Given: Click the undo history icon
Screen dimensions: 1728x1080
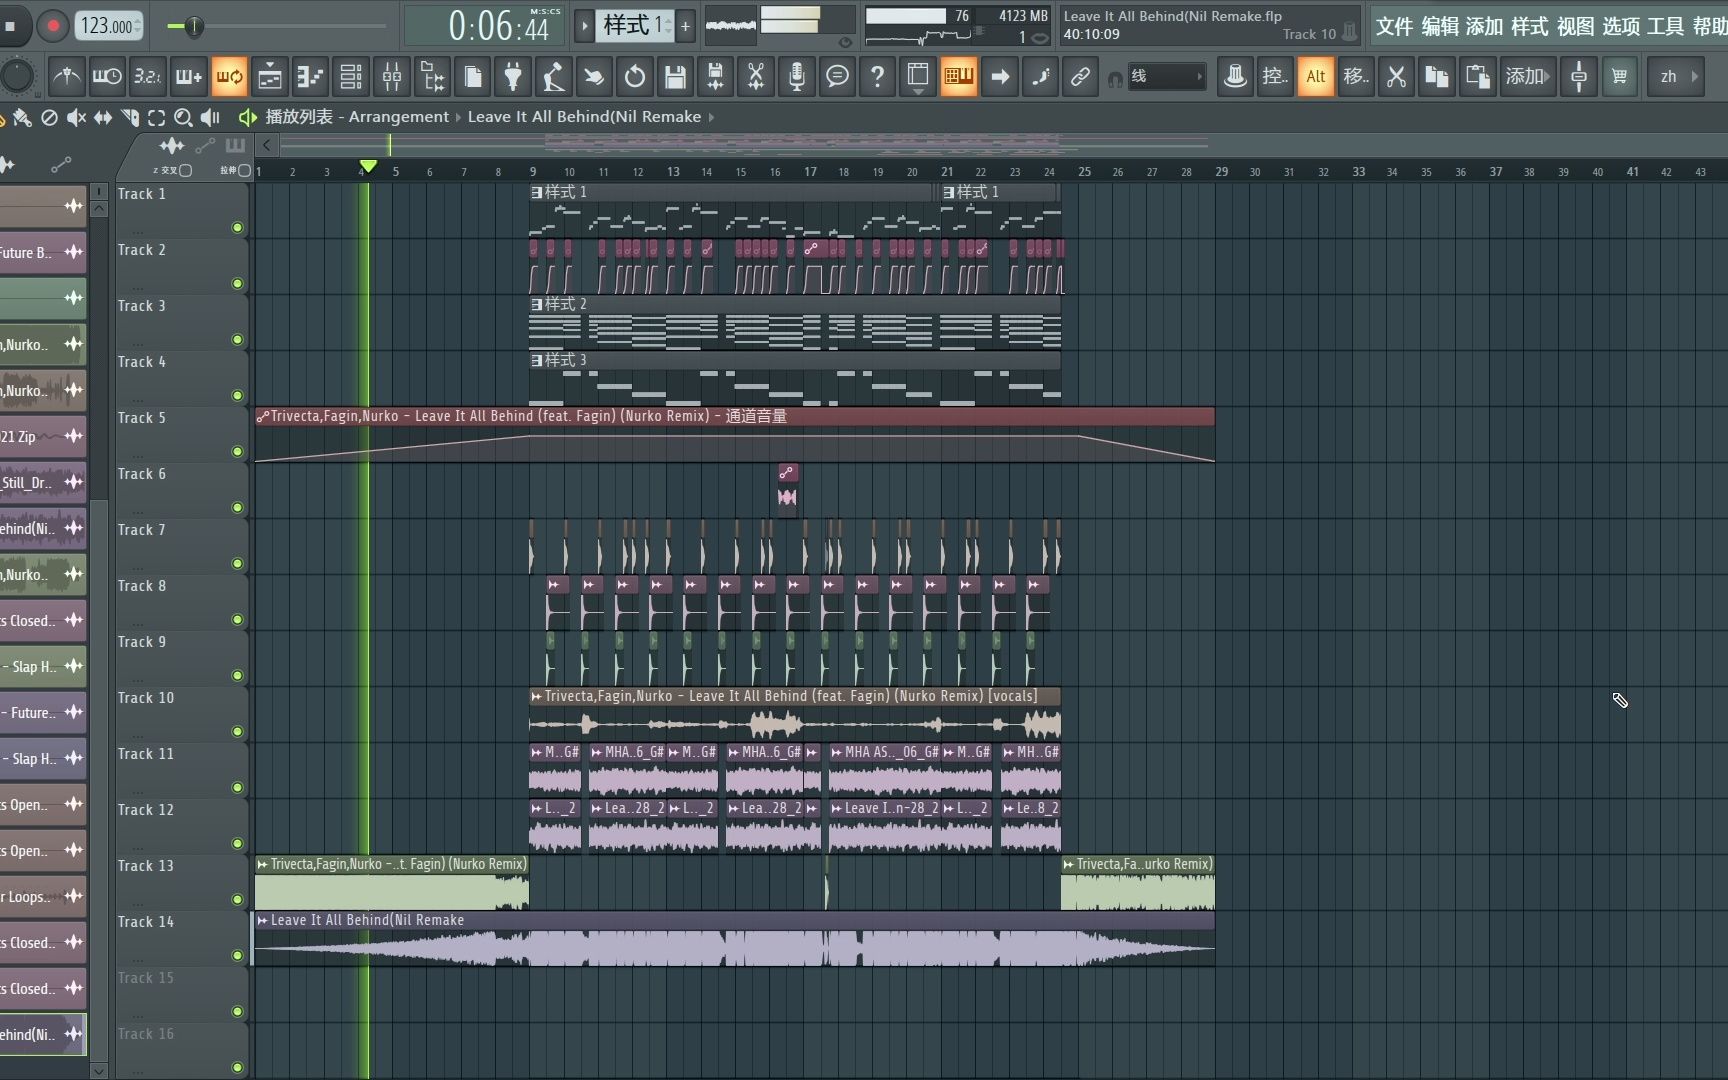Looking at the screenshot, I should pos(634,76).
